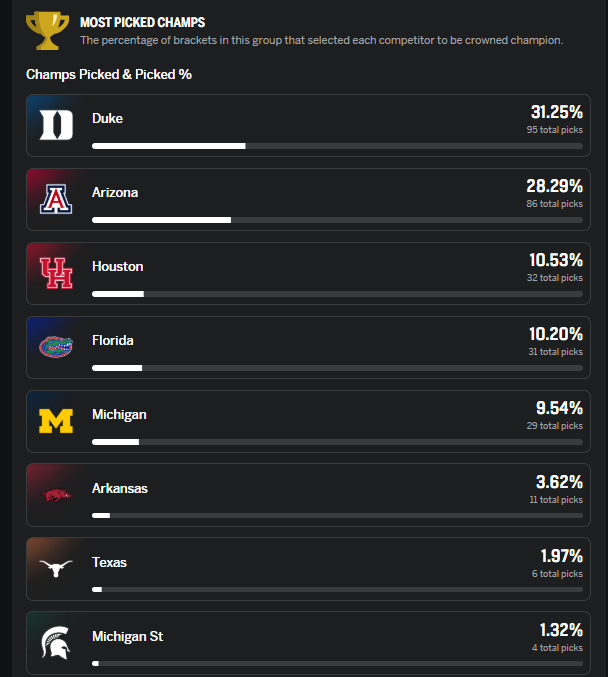Click the Houston Cougars logo

tap(56, 273)
